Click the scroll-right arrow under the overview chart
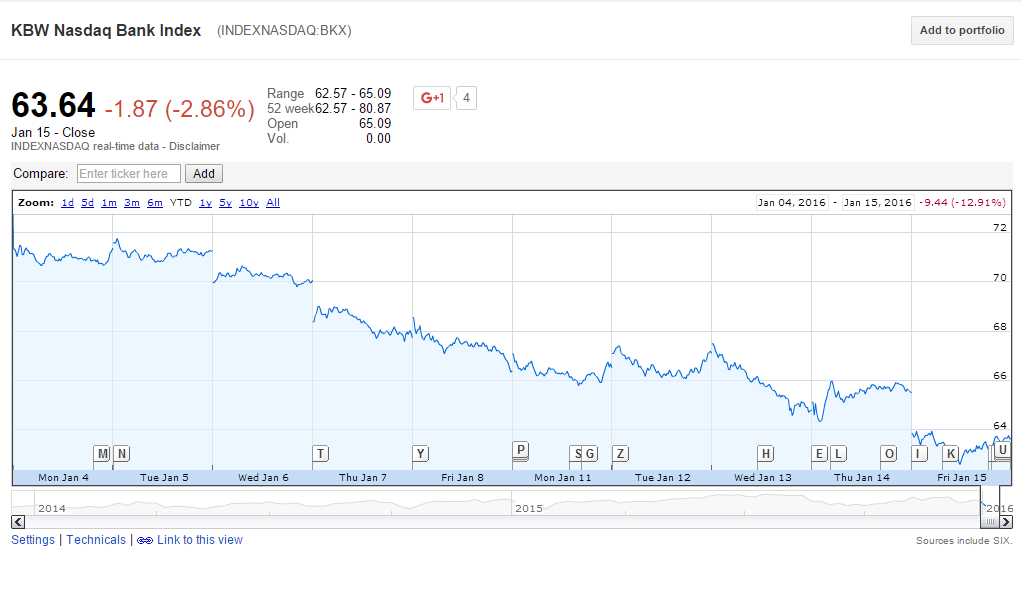The height and width of the screenshot is (598, 1022). 1006,522
